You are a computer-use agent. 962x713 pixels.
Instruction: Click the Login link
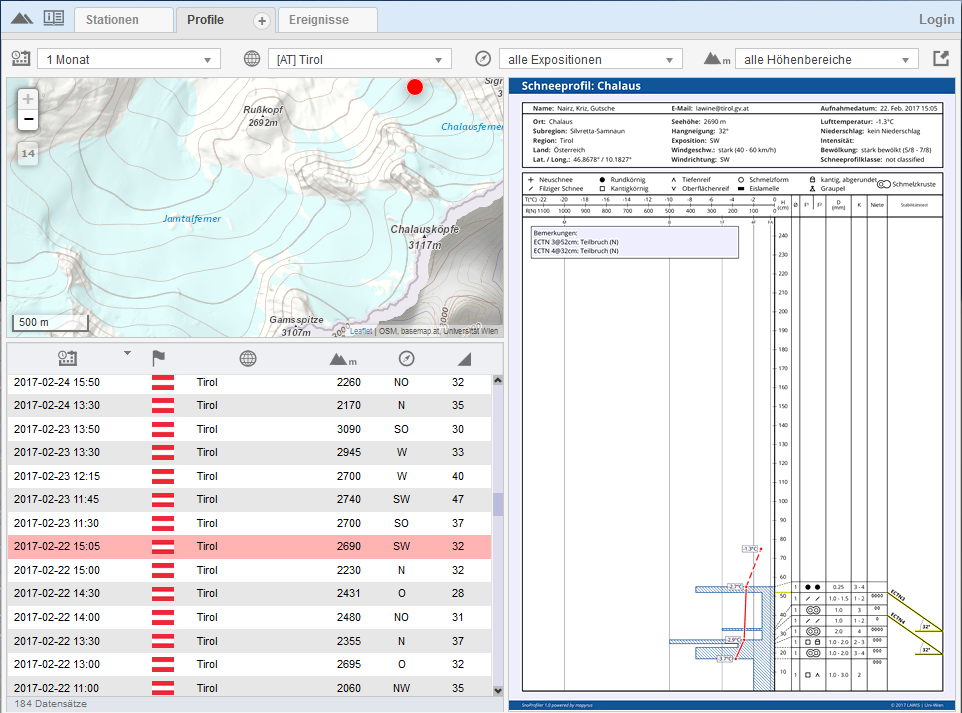pyautogui.click(x=936, y=20)
